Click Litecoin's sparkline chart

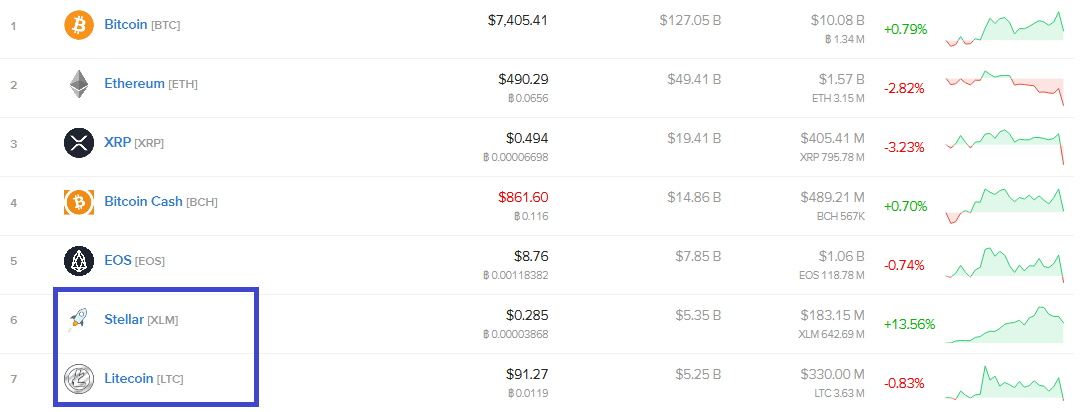(x=1005, y=382)
